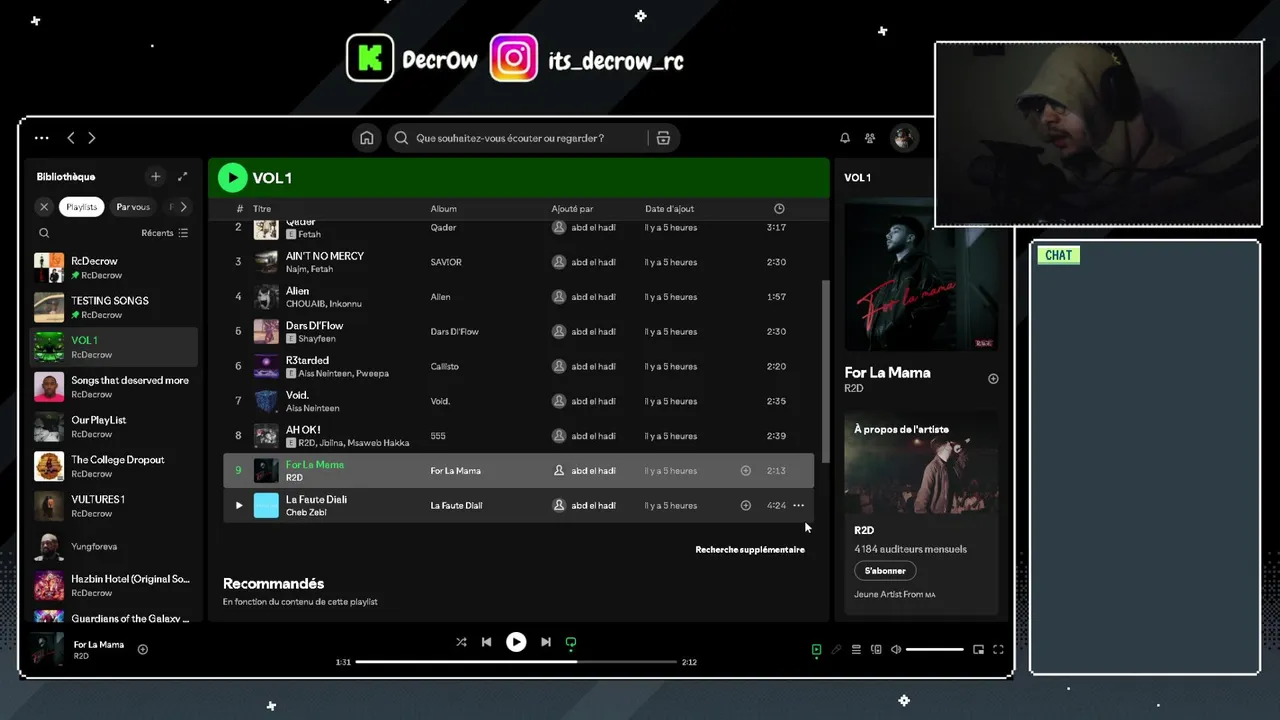Open the Browse icon in search bar

click(x=663, y=138)
